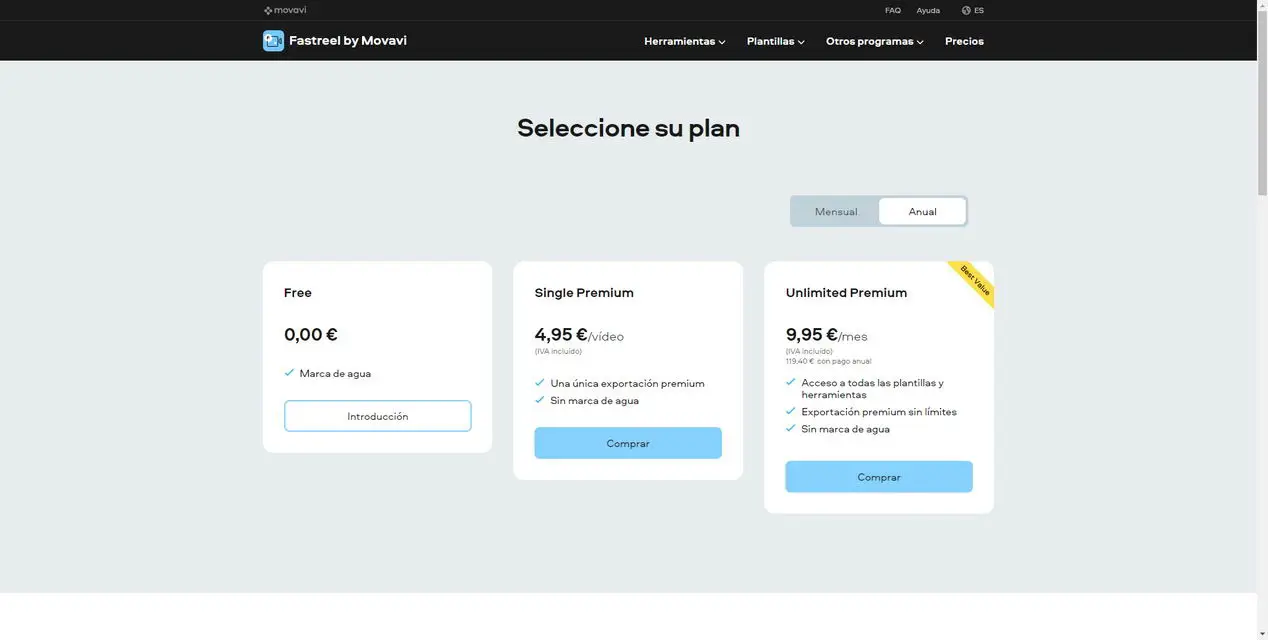1268x640 pixels.
Task: Go to the Ayuda page
Action: point(928,10)
